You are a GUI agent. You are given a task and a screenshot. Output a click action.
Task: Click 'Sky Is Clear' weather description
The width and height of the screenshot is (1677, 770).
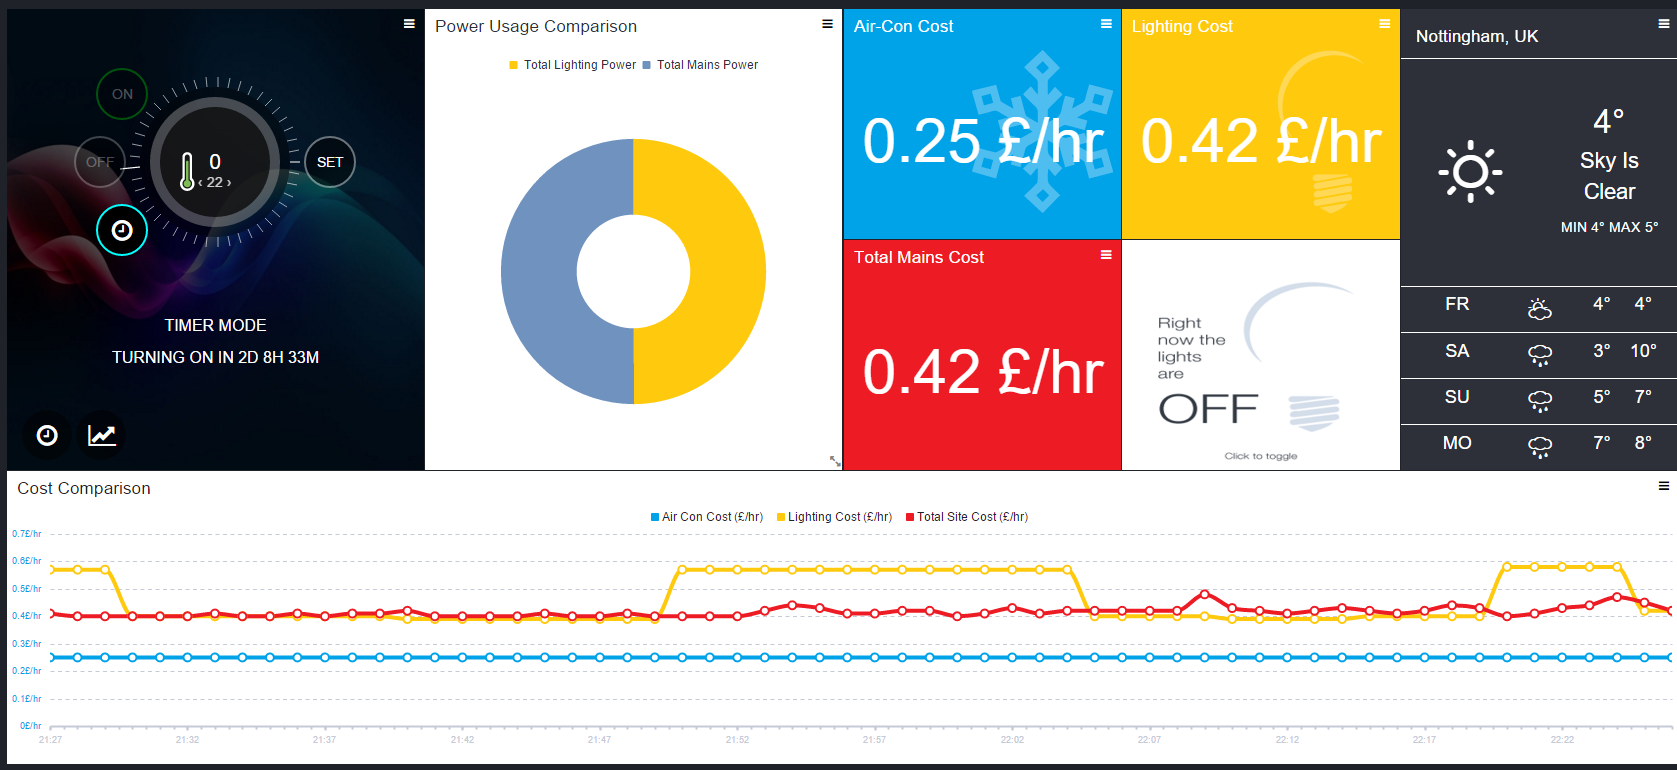1609,176
